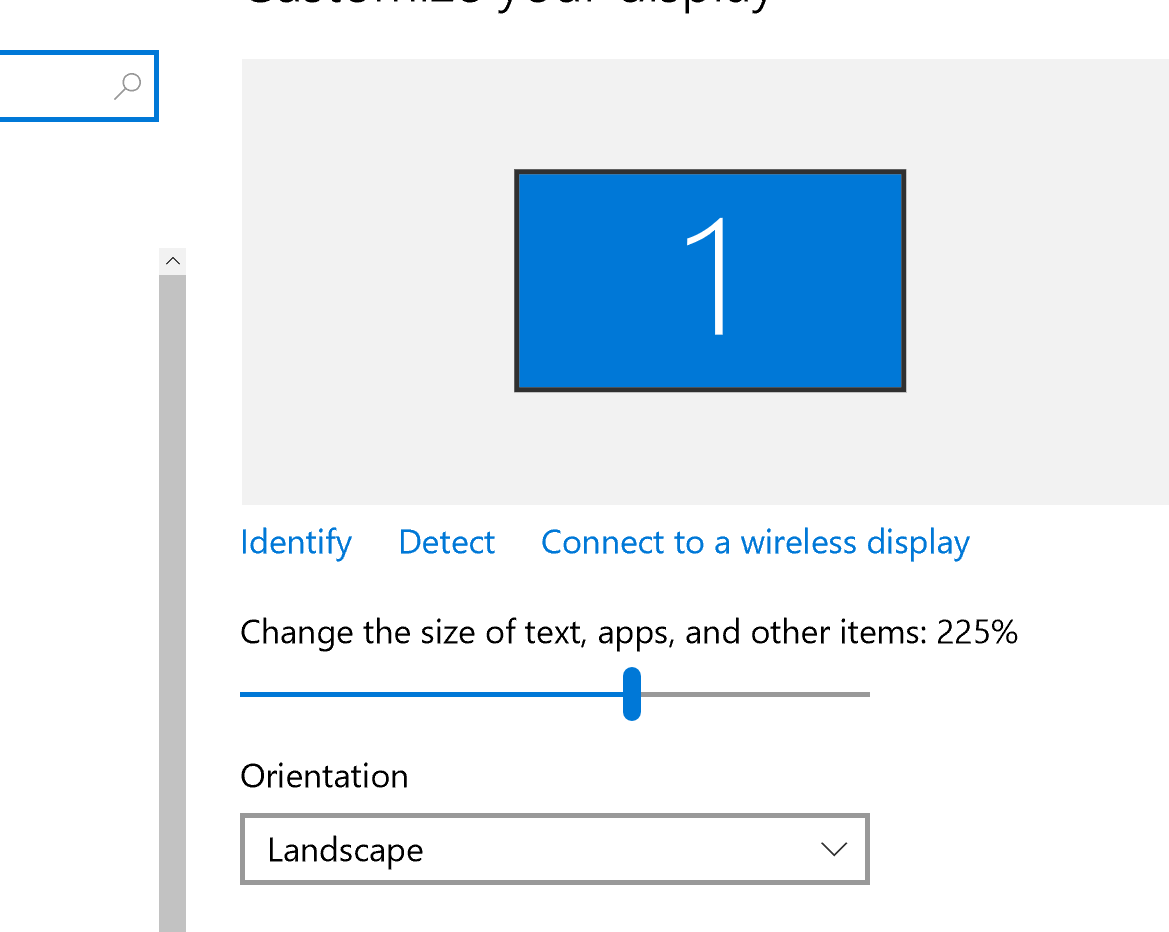1169x932 pixels.
Task: Click the vertical scrollbar track
Action: coord(172,600)
